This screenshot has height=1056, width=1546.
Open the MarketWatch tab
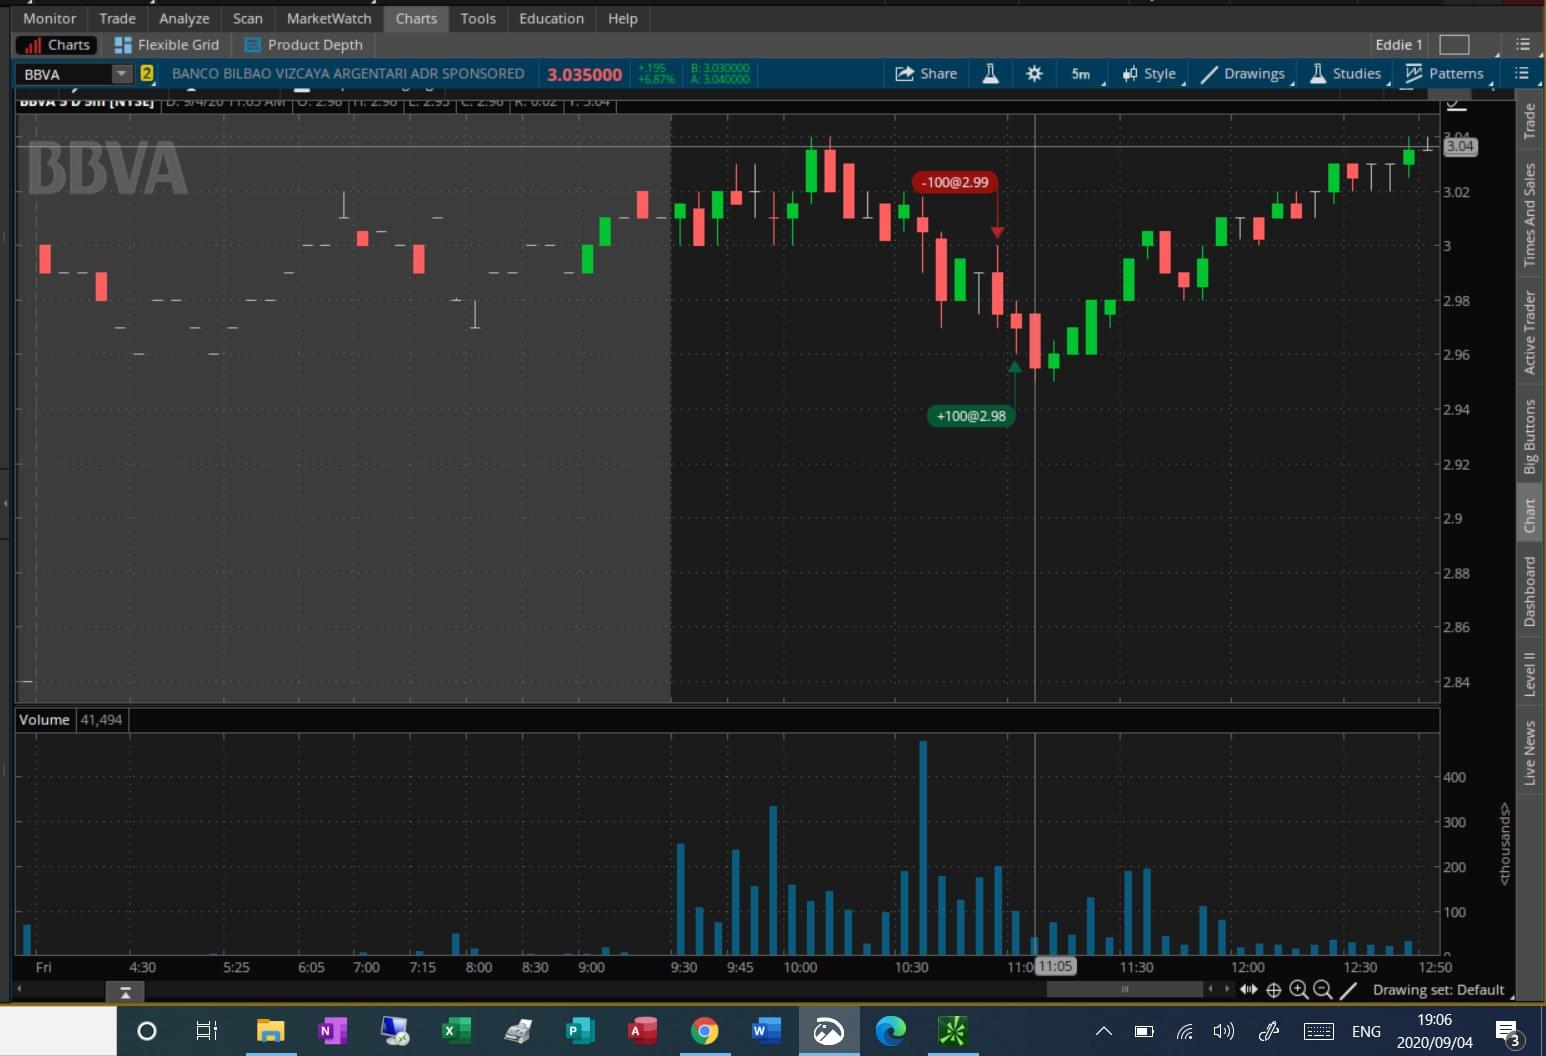click(329, 18)
